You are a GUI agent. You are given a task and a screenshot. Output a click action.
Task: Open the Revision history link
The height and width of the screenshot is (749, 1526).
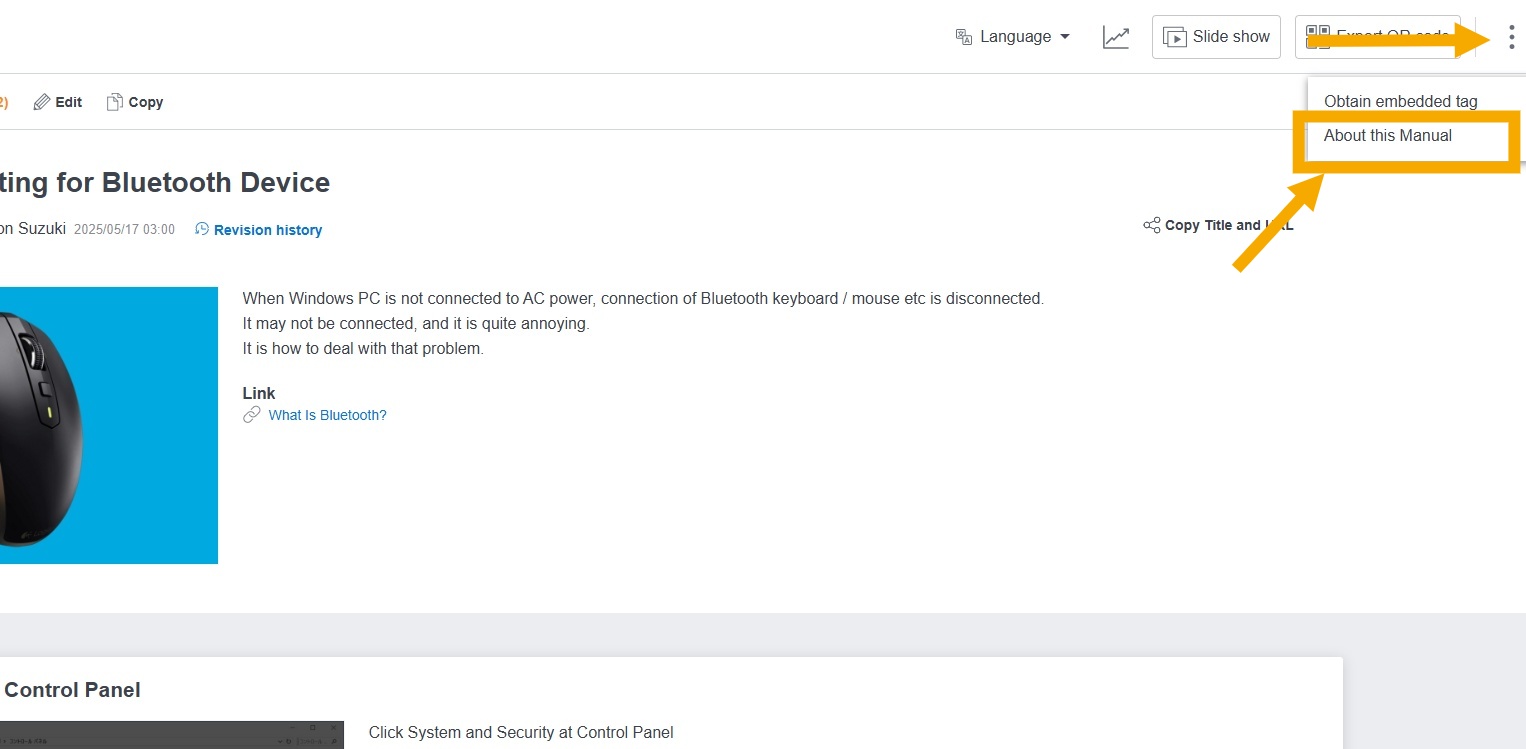click(x=267, y=230)
